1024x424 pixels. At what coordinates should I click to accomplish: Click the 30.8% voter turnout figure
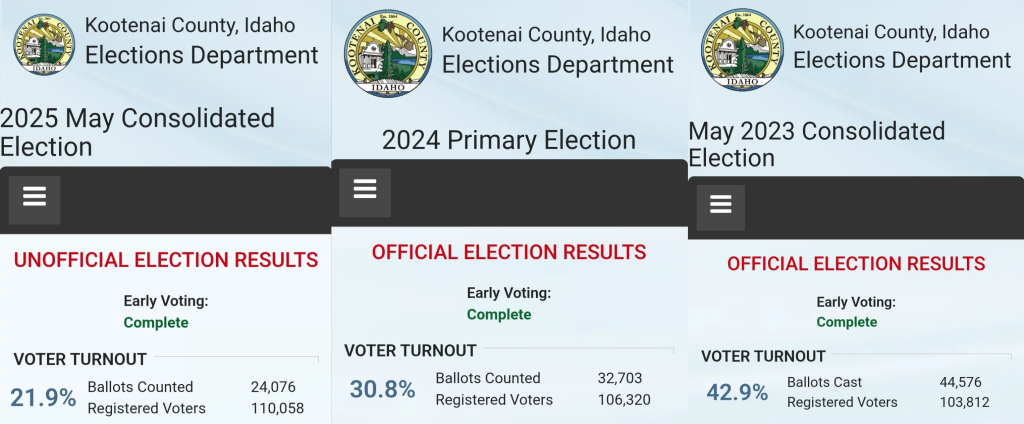[382, 389]
